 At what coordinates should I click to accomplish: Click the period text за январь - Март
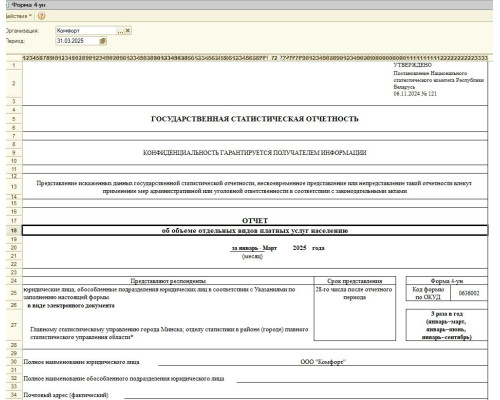point(254,248)
